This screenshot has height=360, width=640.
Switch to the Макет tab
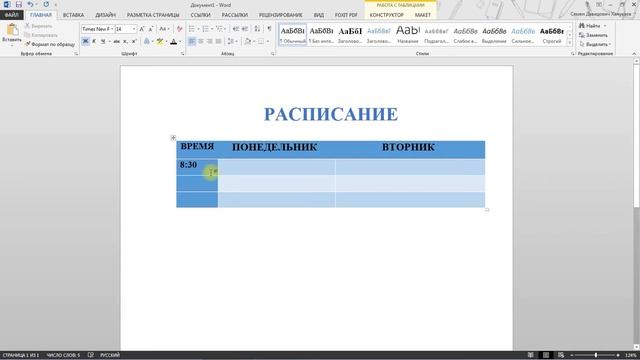422,15
